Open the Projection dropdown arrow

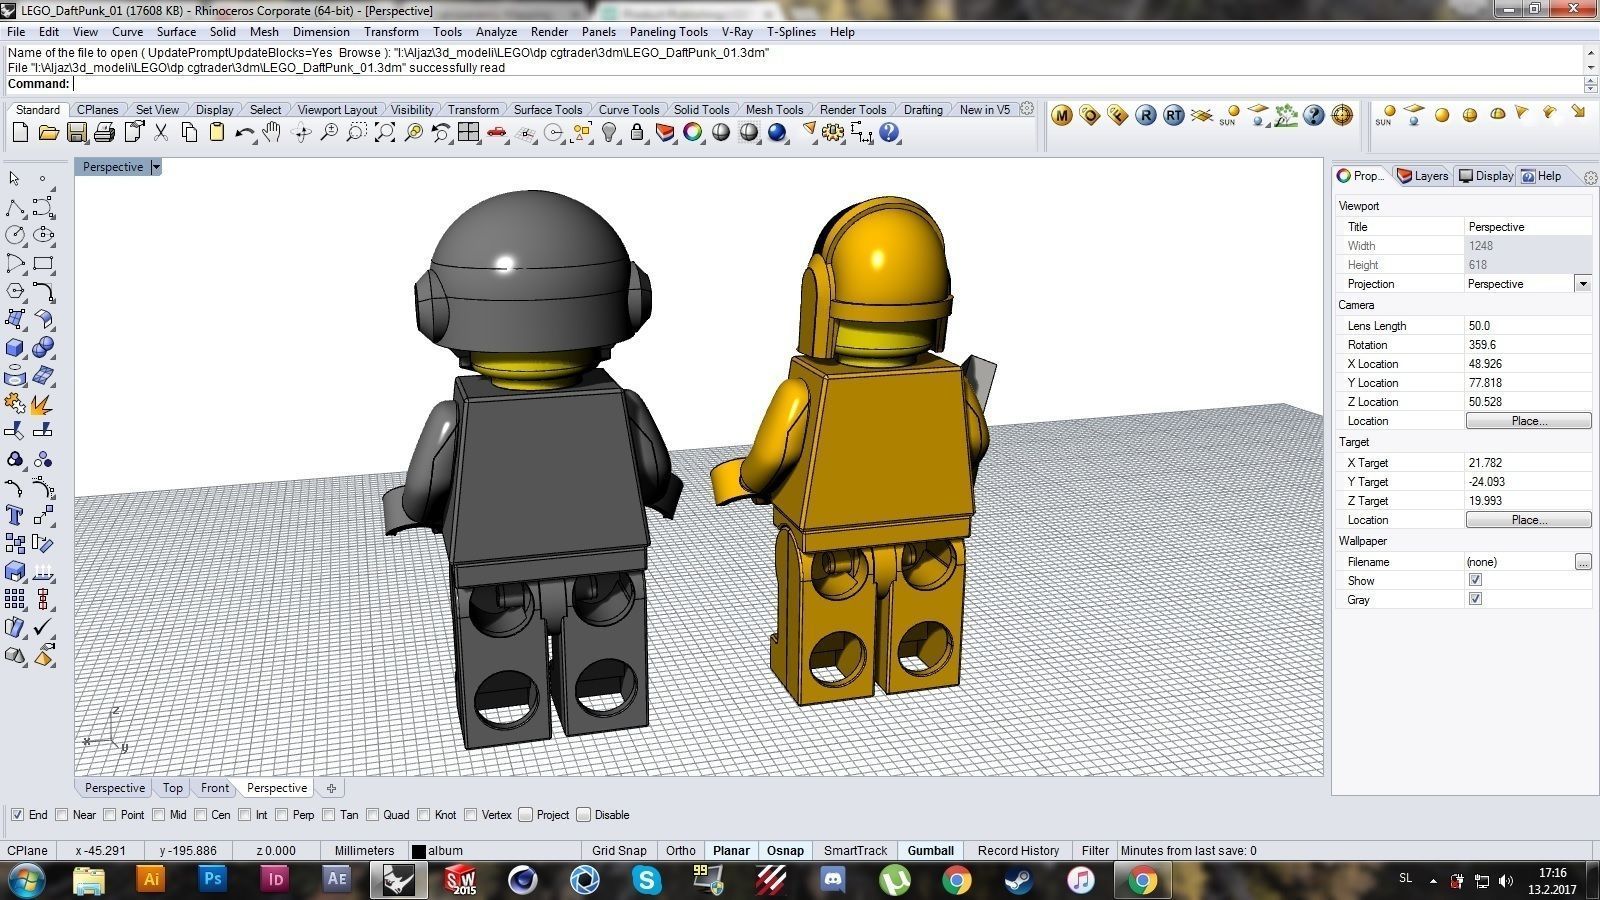(x=1583, y=284)
